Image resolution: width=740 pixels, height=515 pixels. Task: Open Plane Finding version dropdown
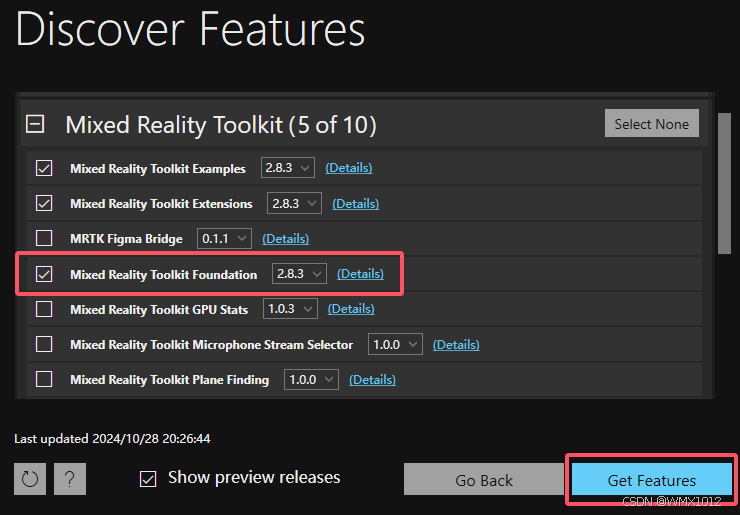311,379
